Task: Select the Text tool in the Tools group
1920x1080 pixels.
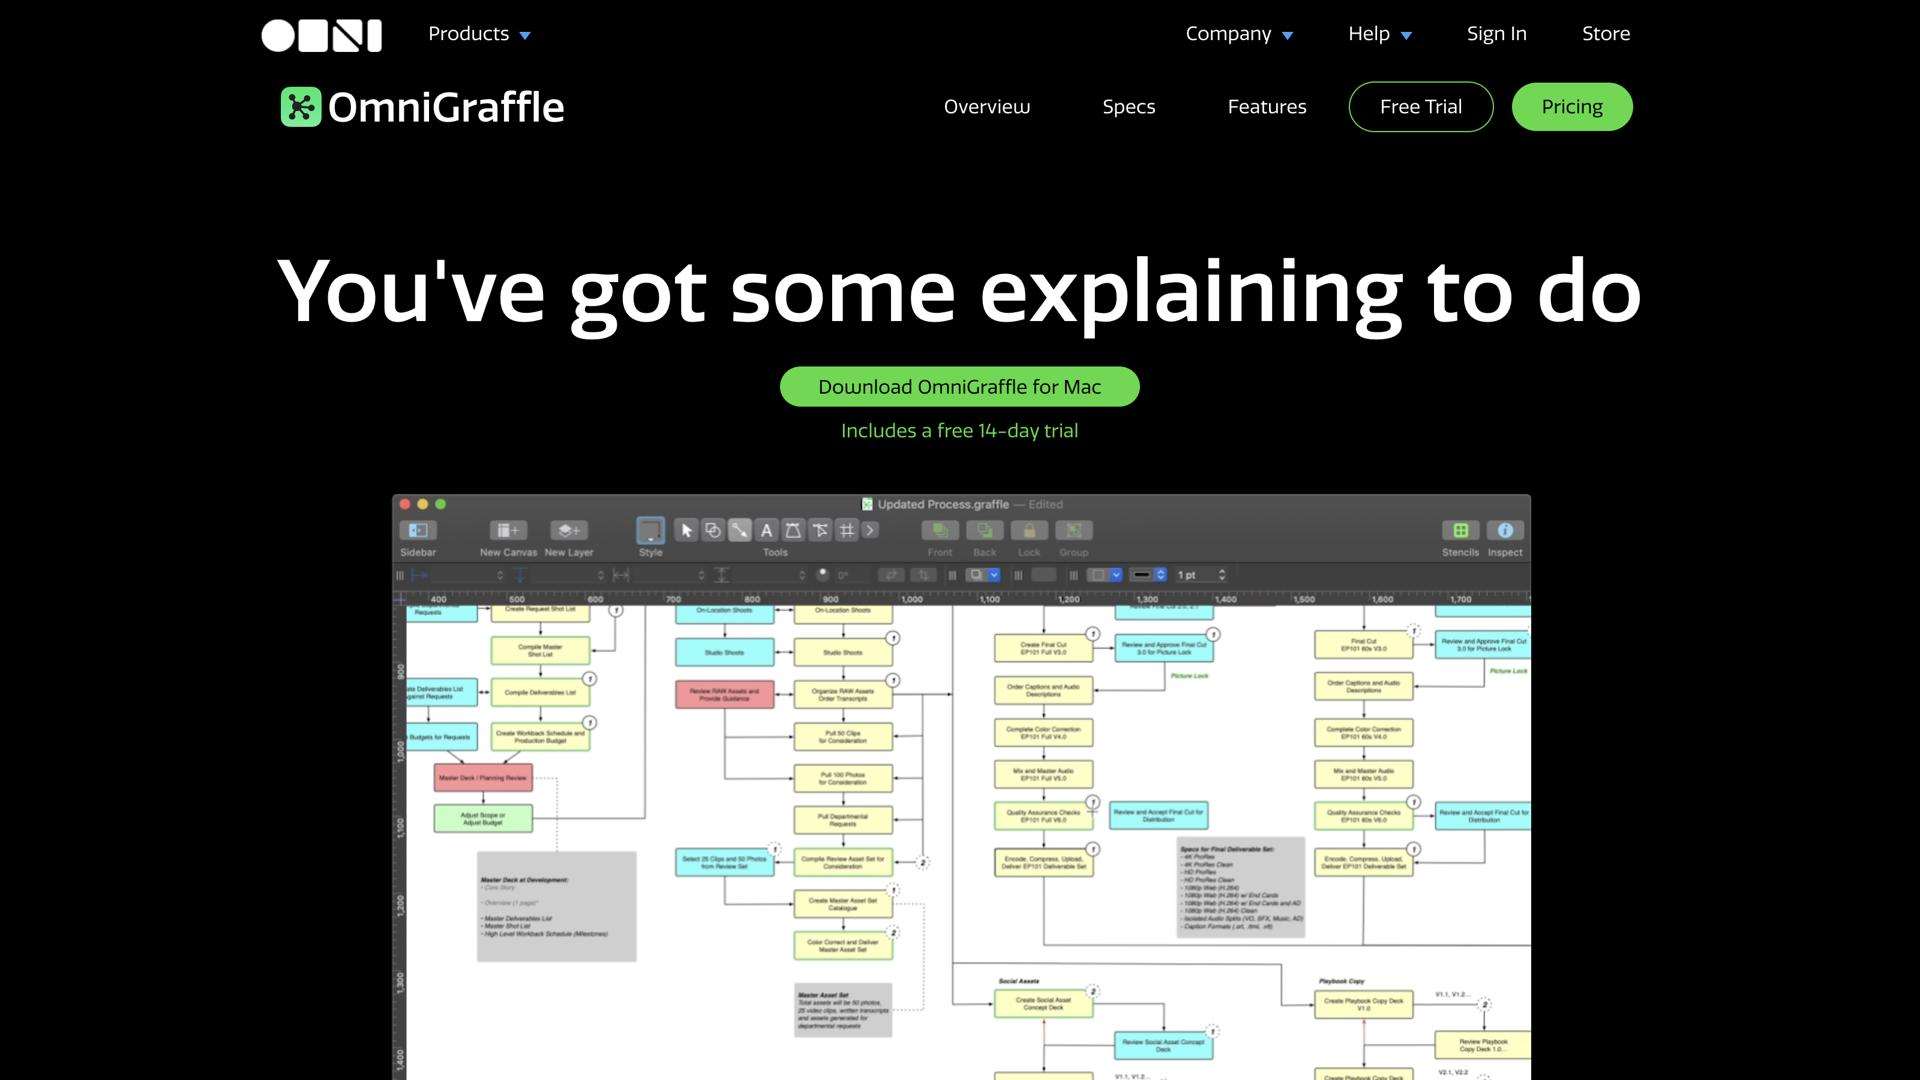Action: click(766, 531)
